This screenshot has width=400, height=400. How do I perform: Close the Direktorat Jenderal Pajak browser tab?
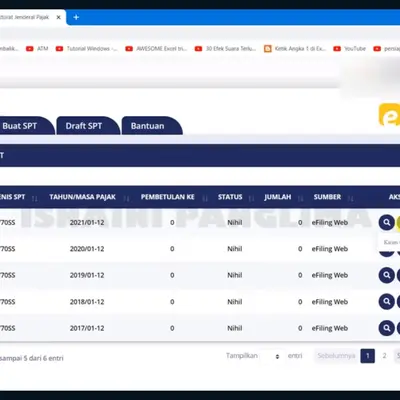pos(59,17)
